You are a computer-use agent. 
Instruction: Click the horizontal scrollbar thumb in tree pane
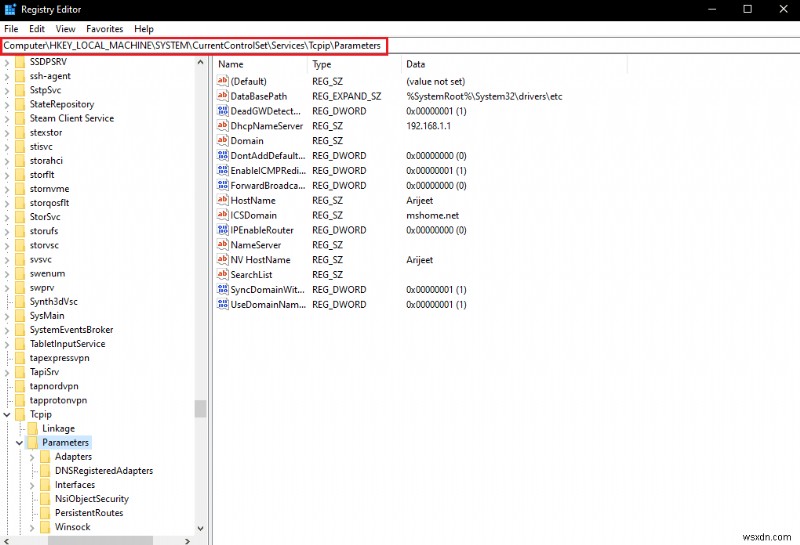pyautogui.click(x=101, y=540)
